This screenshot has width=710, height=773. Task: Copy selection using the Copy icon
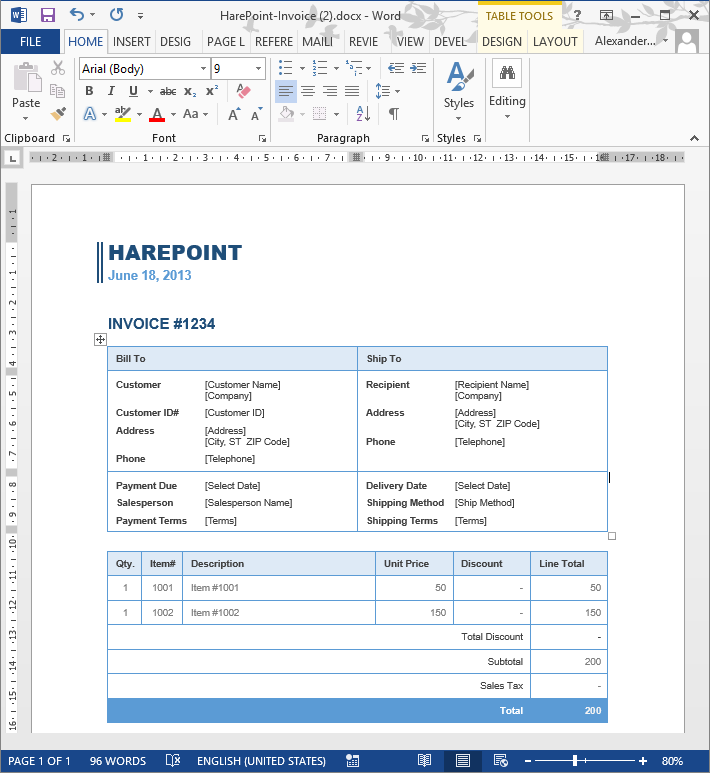[x=58, y=91]
